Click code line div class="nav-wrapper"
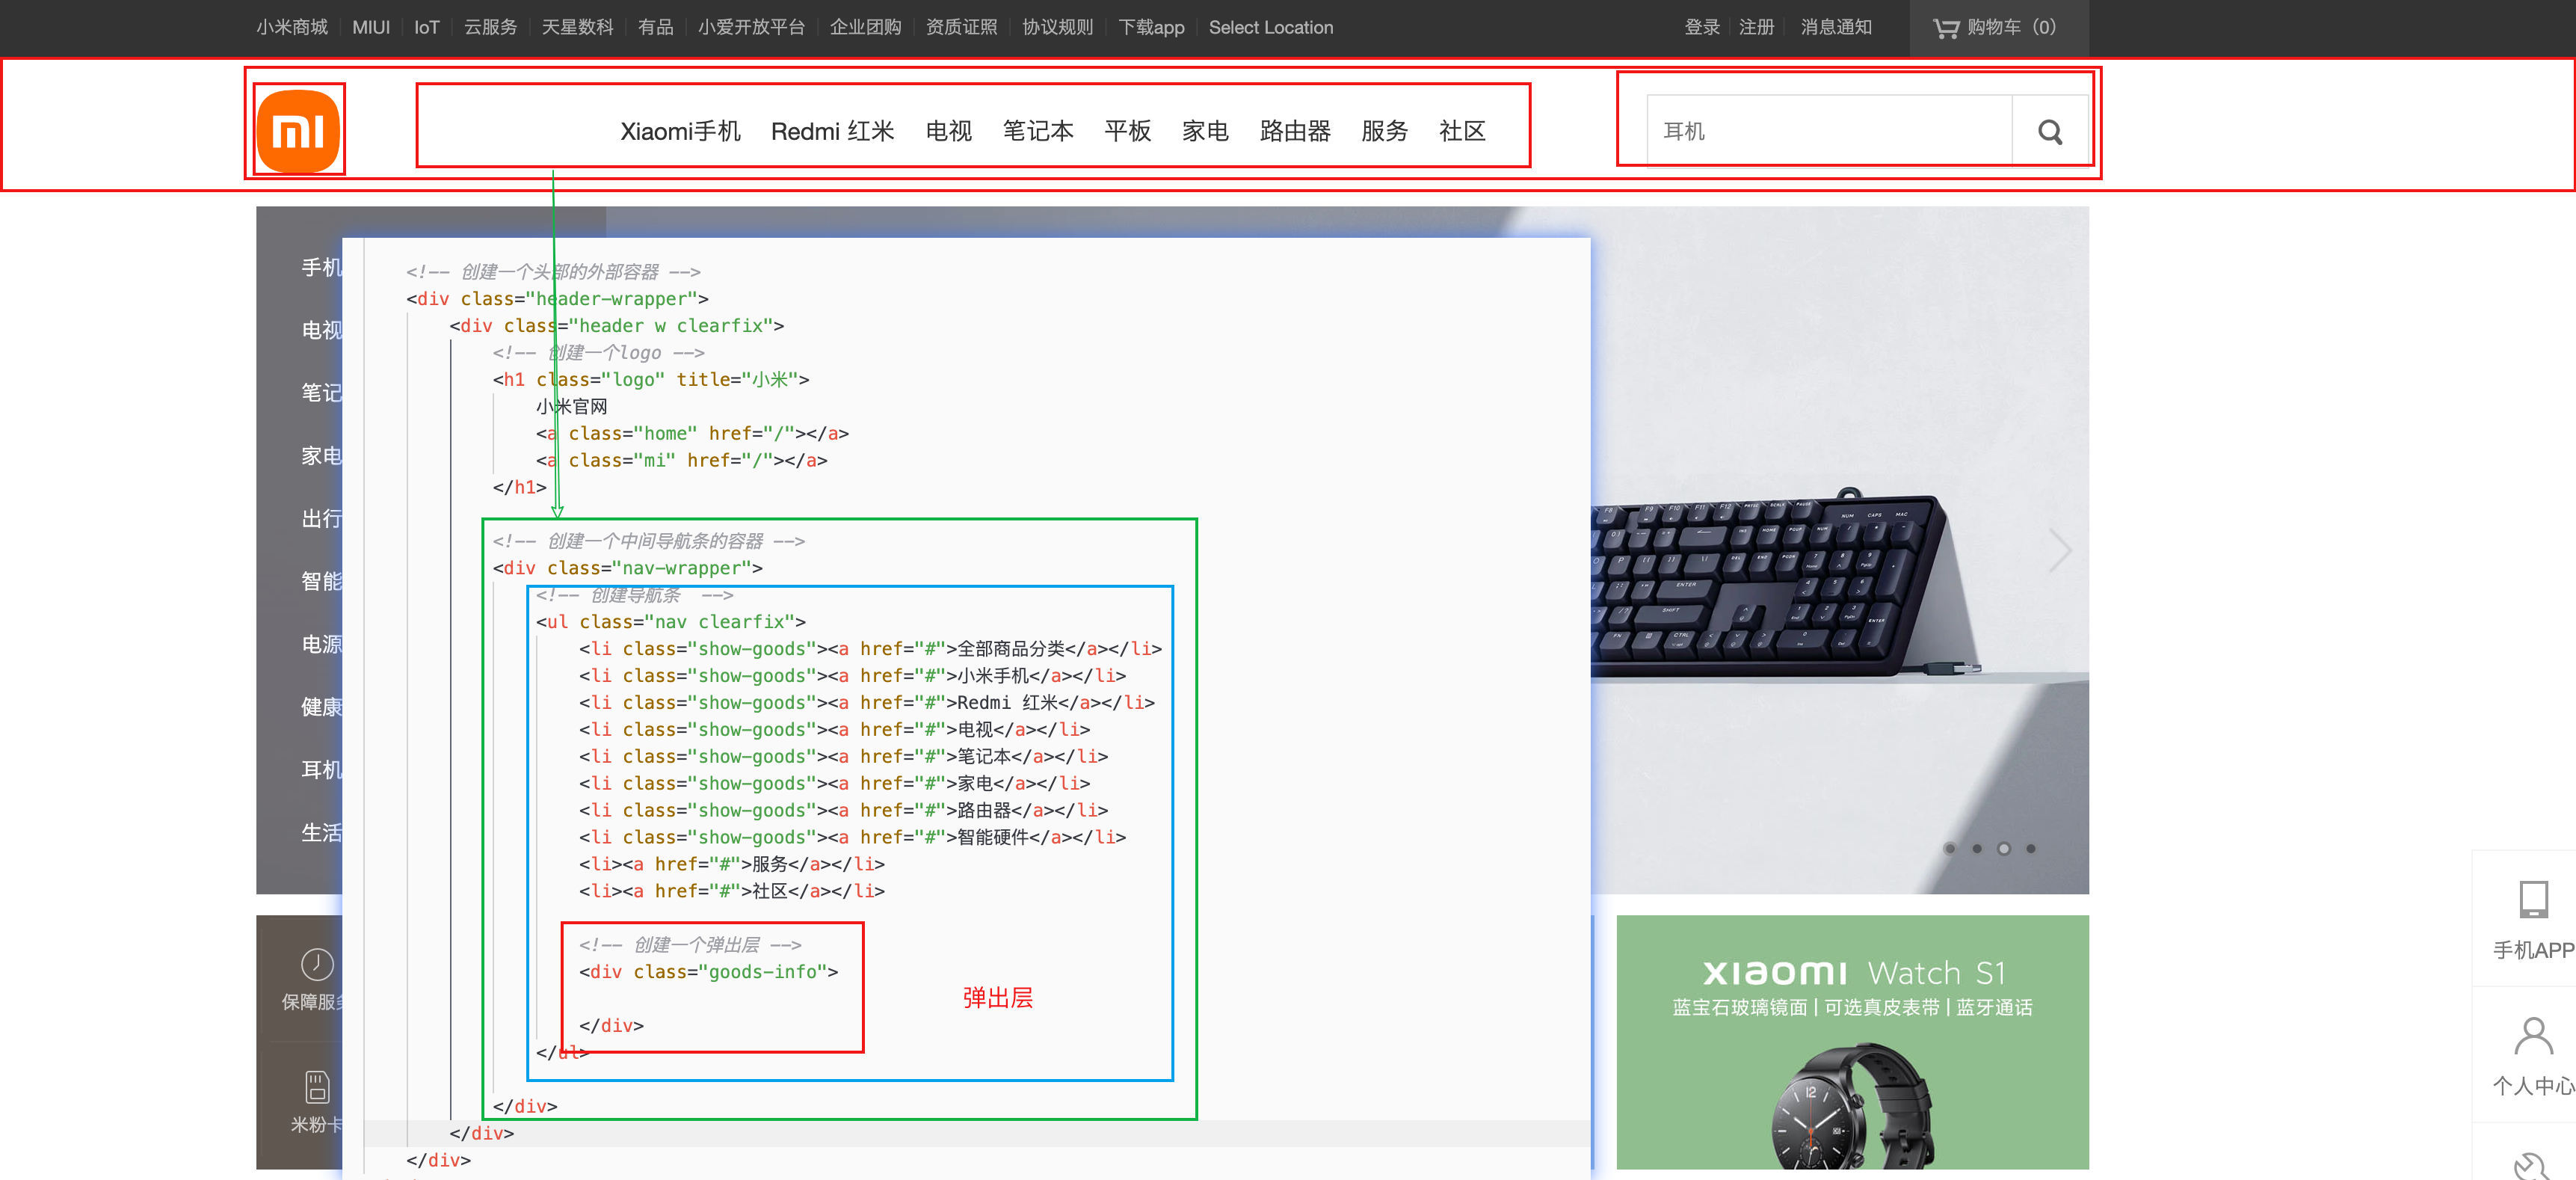The height and width of the screenshot is (1180, 2576). click(x=627, y=568)
